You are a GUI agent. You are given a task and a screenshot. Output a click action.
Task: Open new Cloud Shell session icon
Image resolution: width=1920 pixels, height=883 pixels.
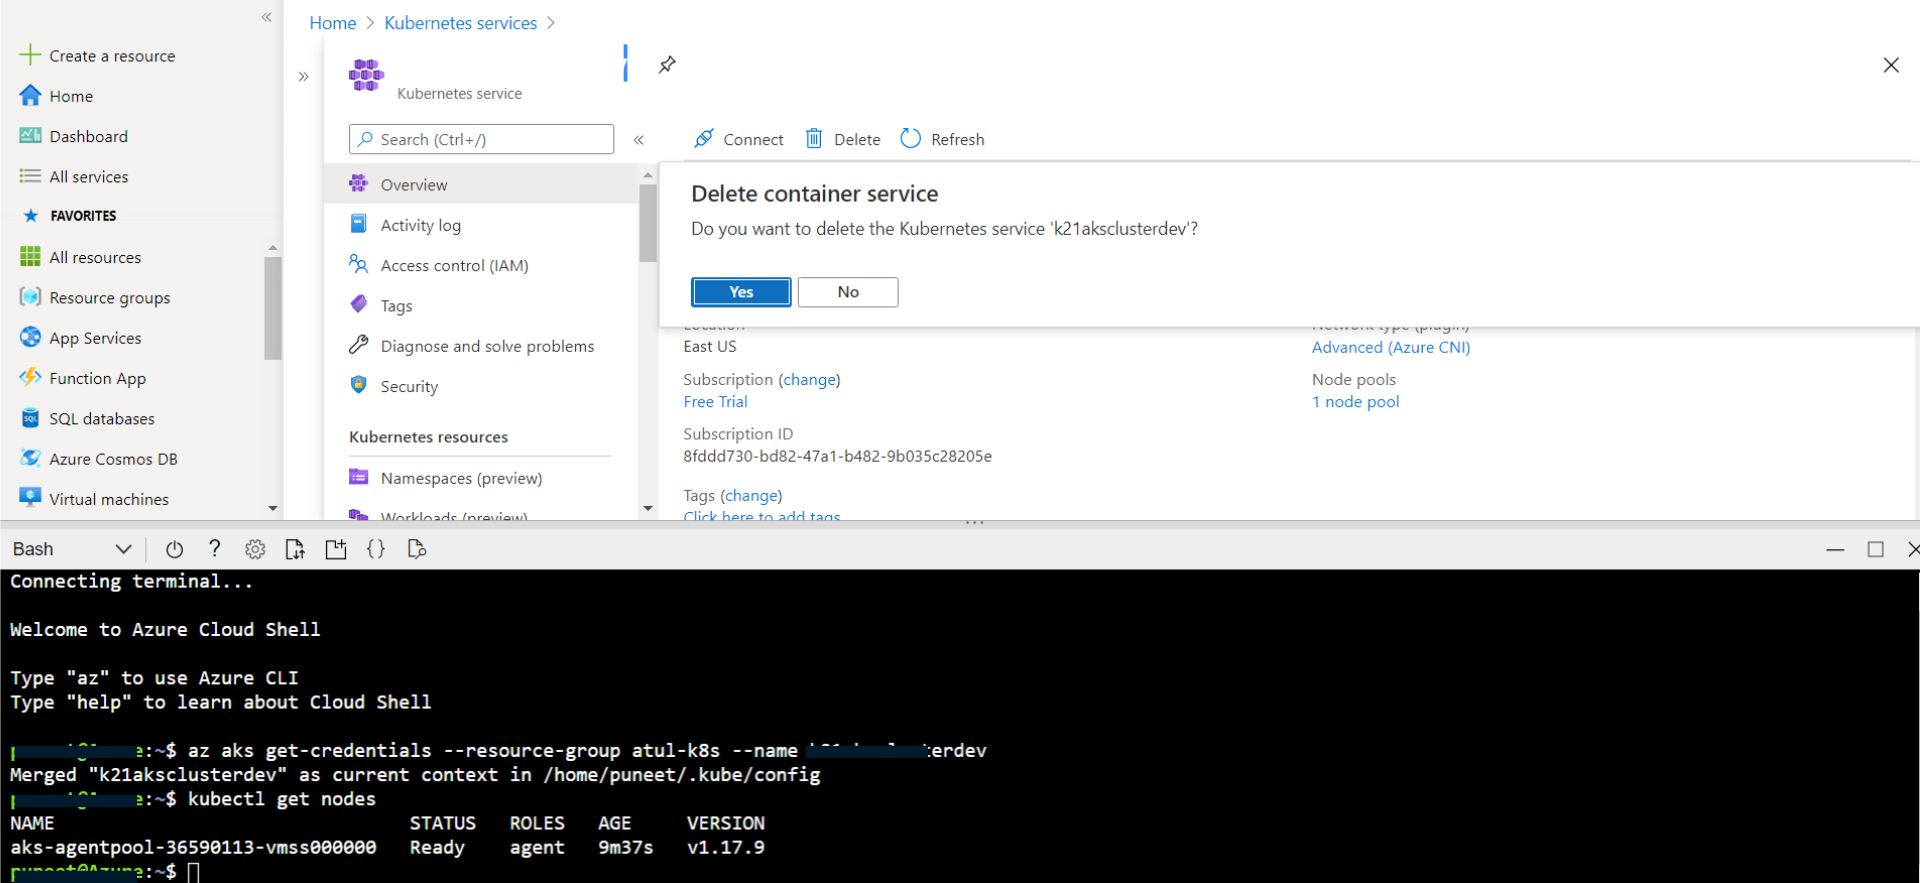point(336,549)
